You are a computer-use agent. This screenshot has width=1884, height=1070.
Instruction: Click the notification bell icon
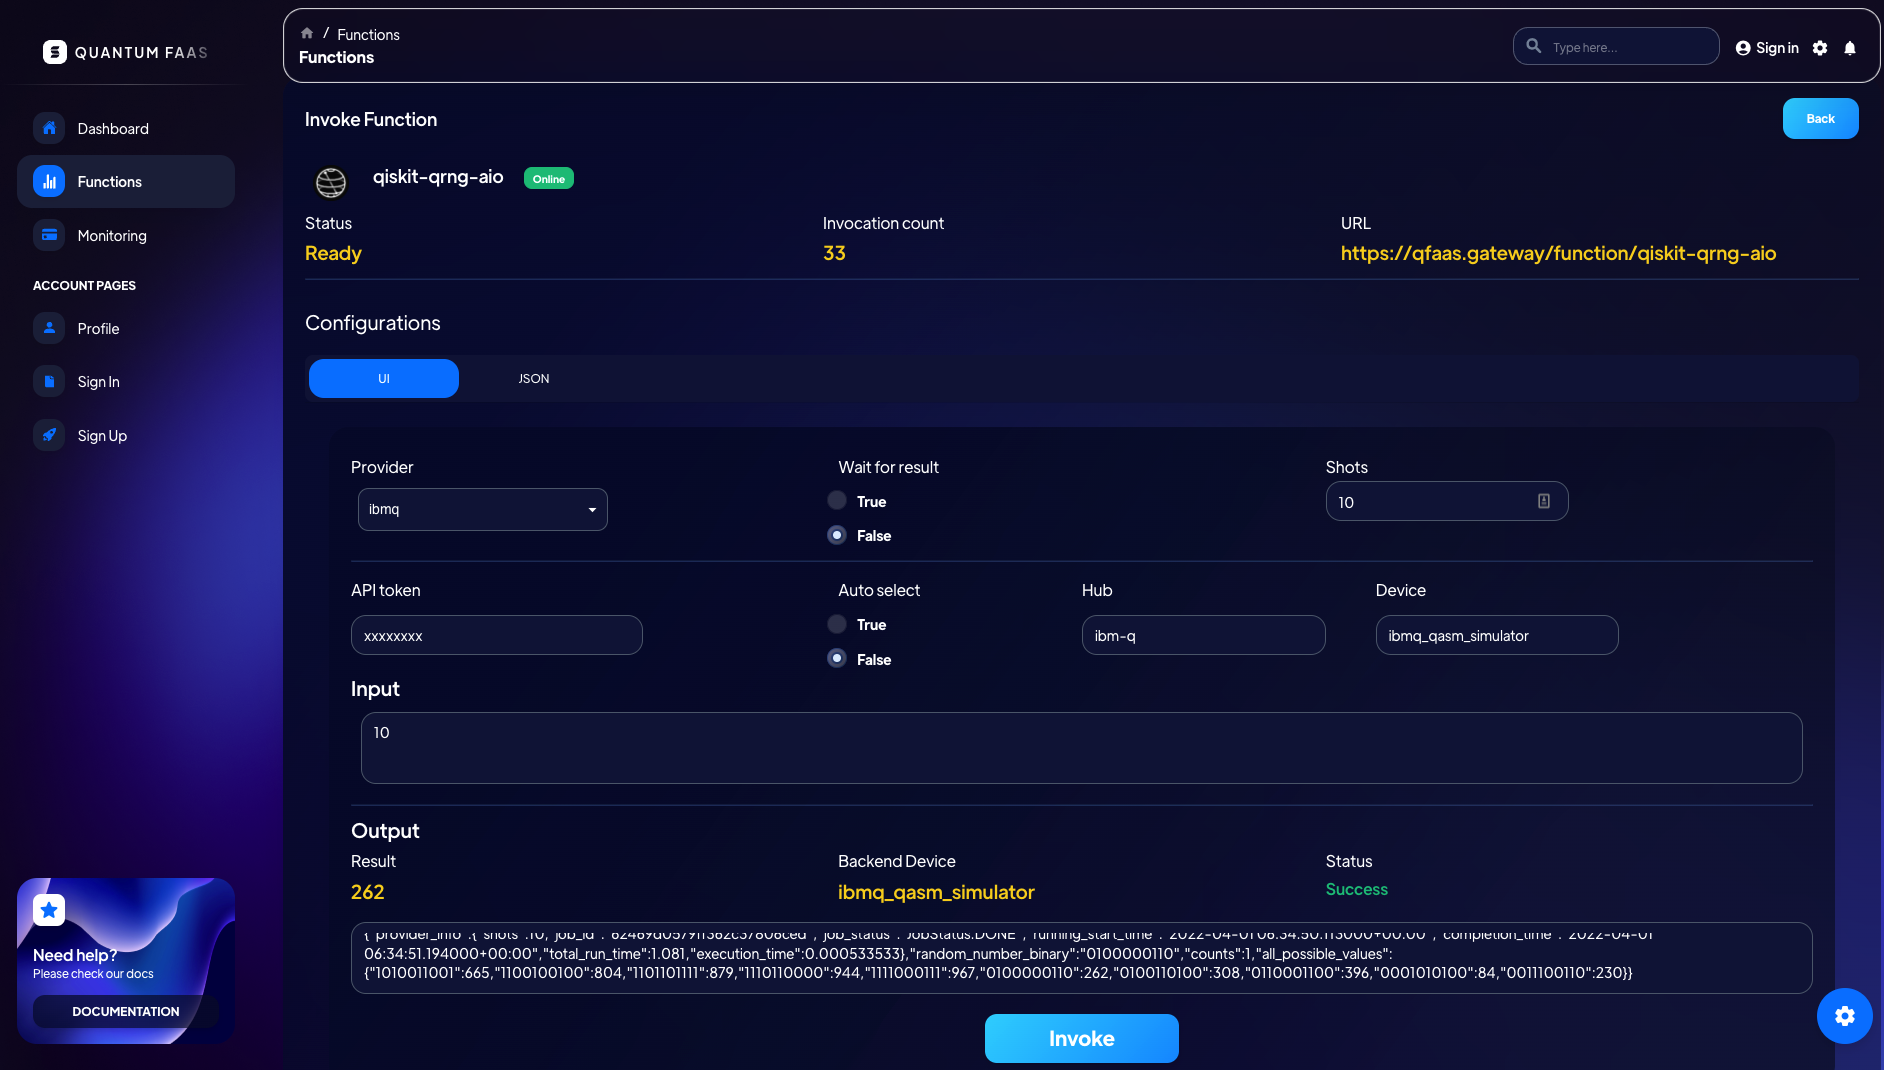click(x=1850, y=48)
